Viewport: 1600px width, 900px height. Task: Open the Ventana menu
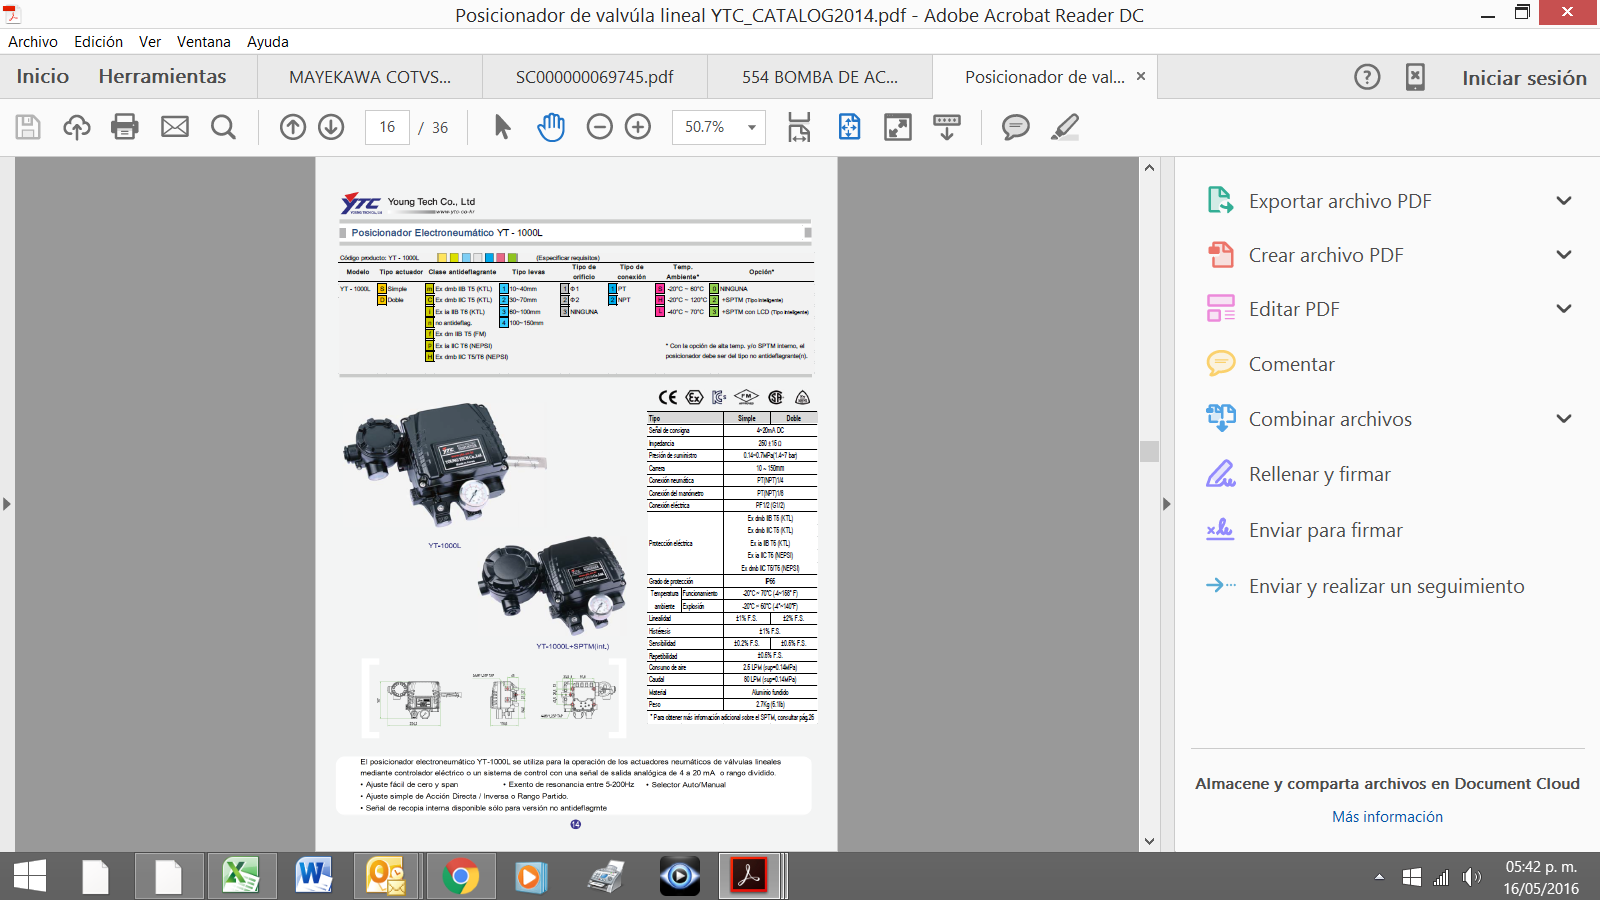click(x=204, y=42)
